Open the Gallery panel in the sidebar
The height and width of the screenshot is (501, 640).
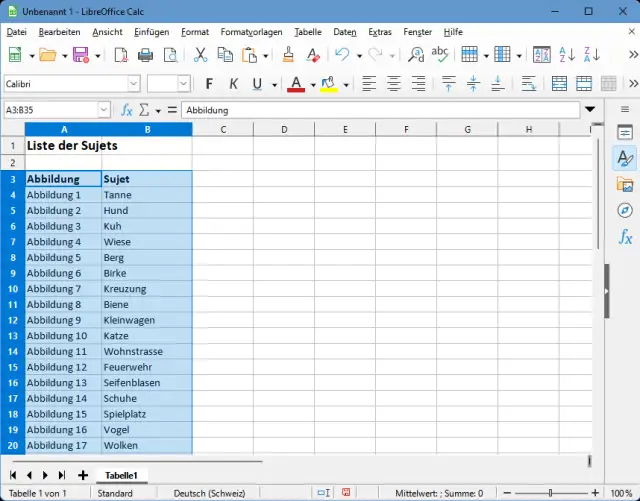coord(625,184)
